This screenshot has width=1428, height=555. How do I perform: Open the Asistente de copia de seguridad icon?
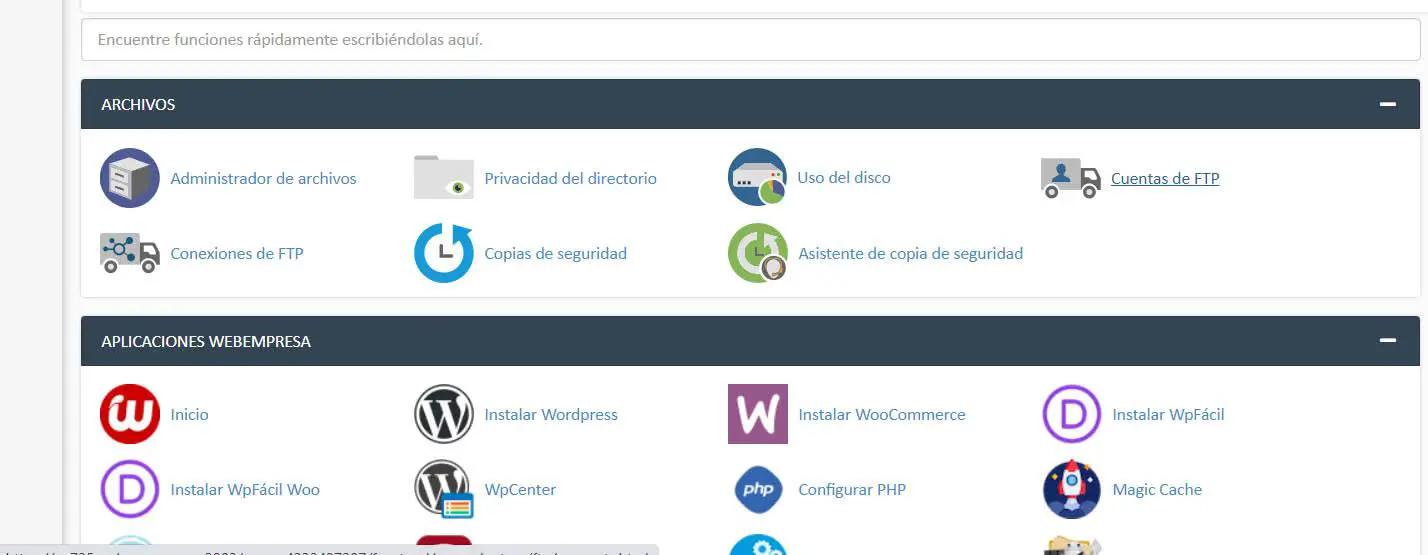pyautogui.click(x=757, y=253)
